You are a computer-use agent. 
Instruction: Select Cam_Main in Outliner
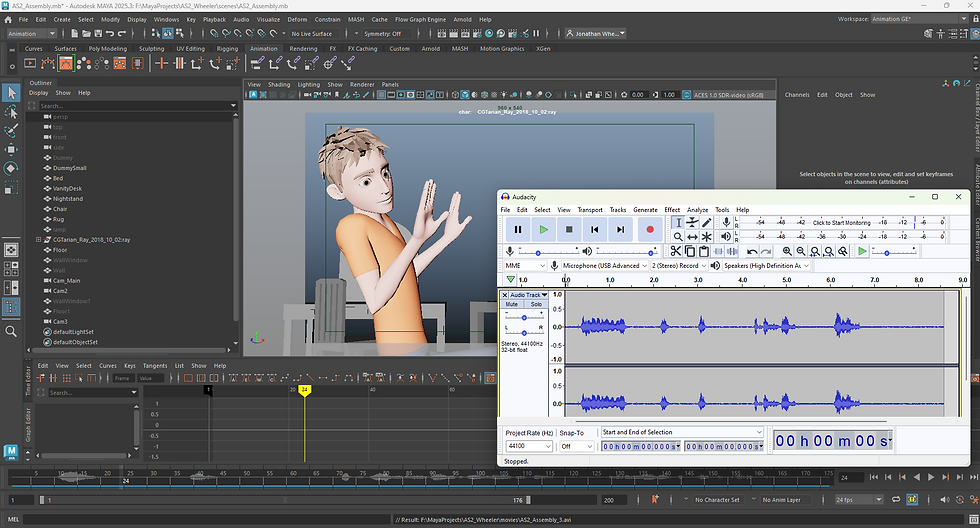[67, 281]
